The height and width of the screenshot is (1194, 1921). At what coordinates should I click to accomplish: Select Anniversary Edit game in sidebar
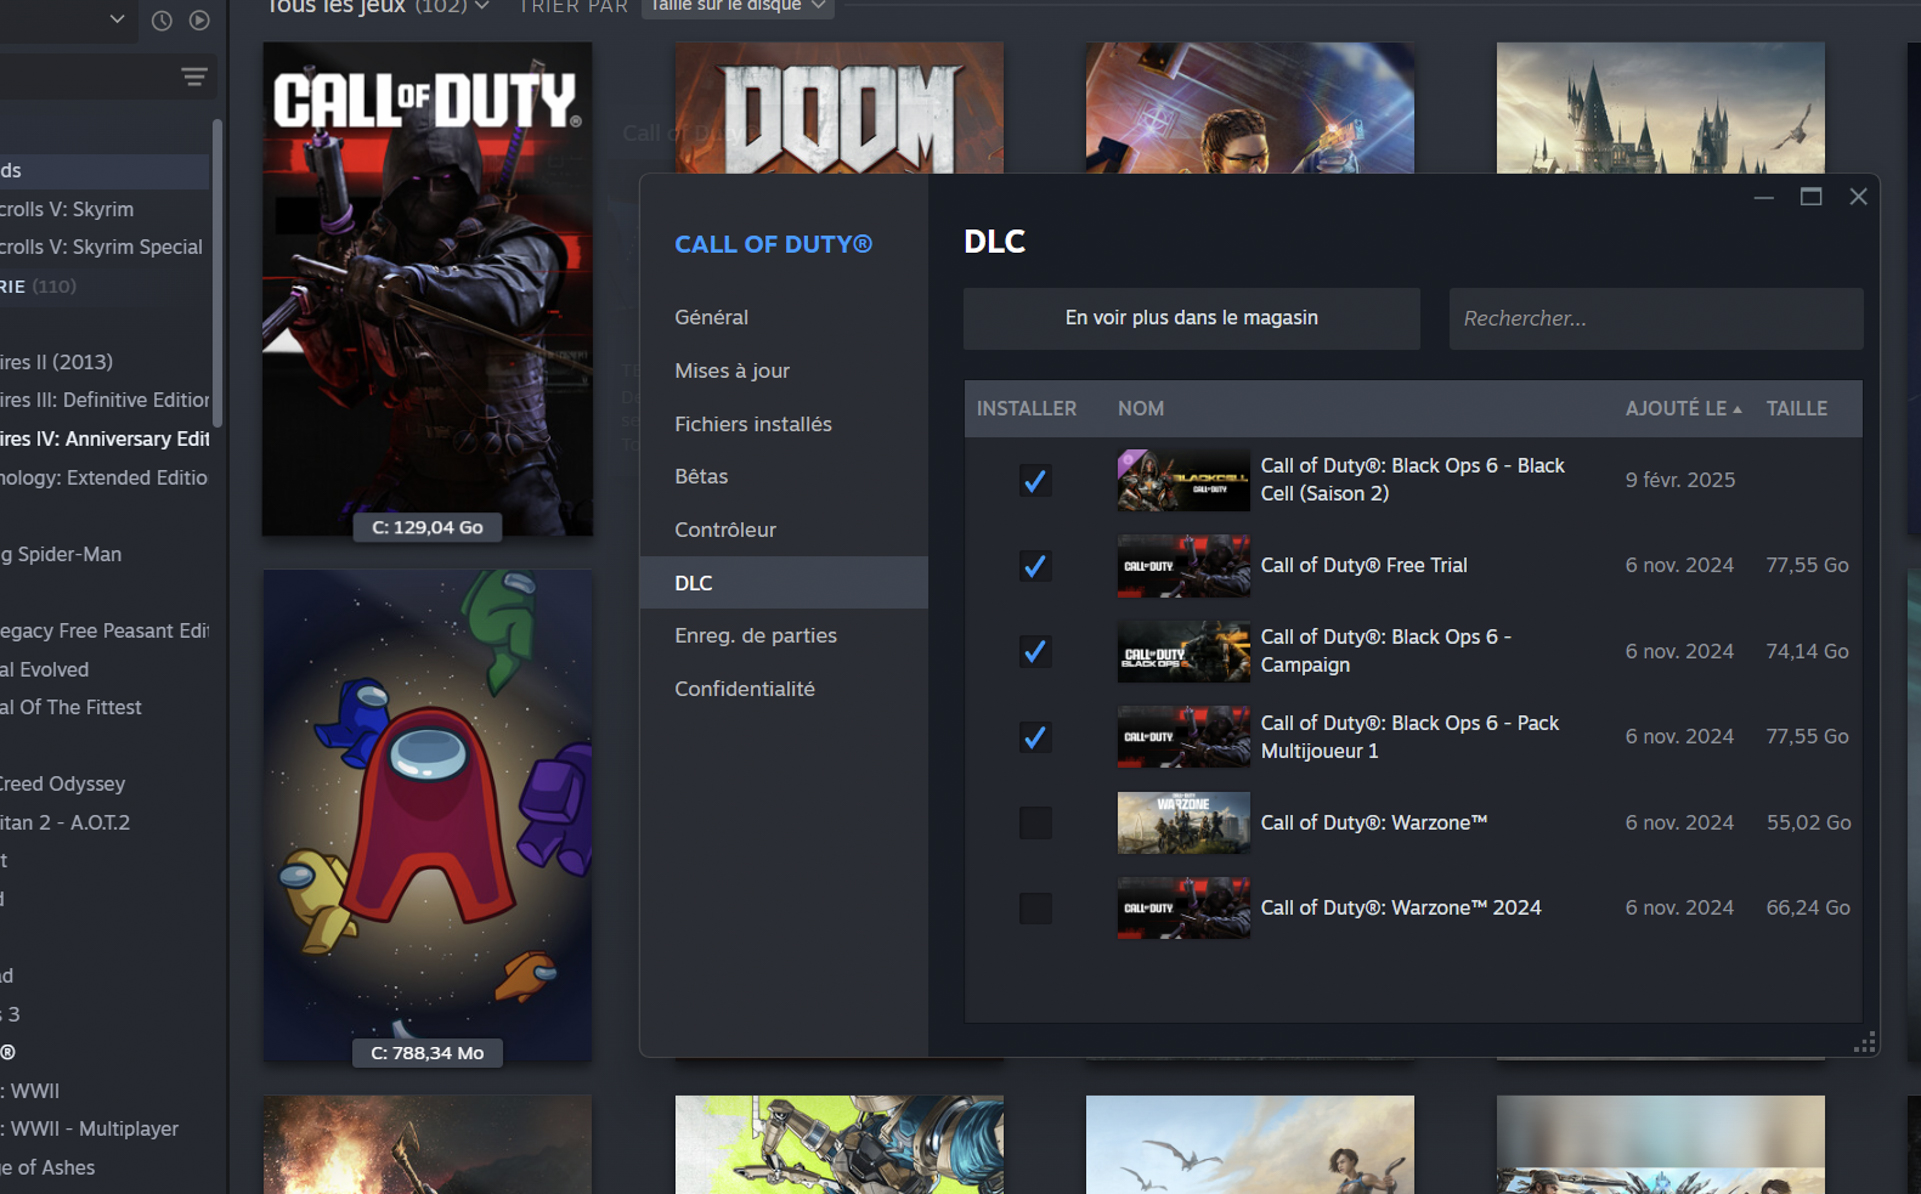(104, 439)
